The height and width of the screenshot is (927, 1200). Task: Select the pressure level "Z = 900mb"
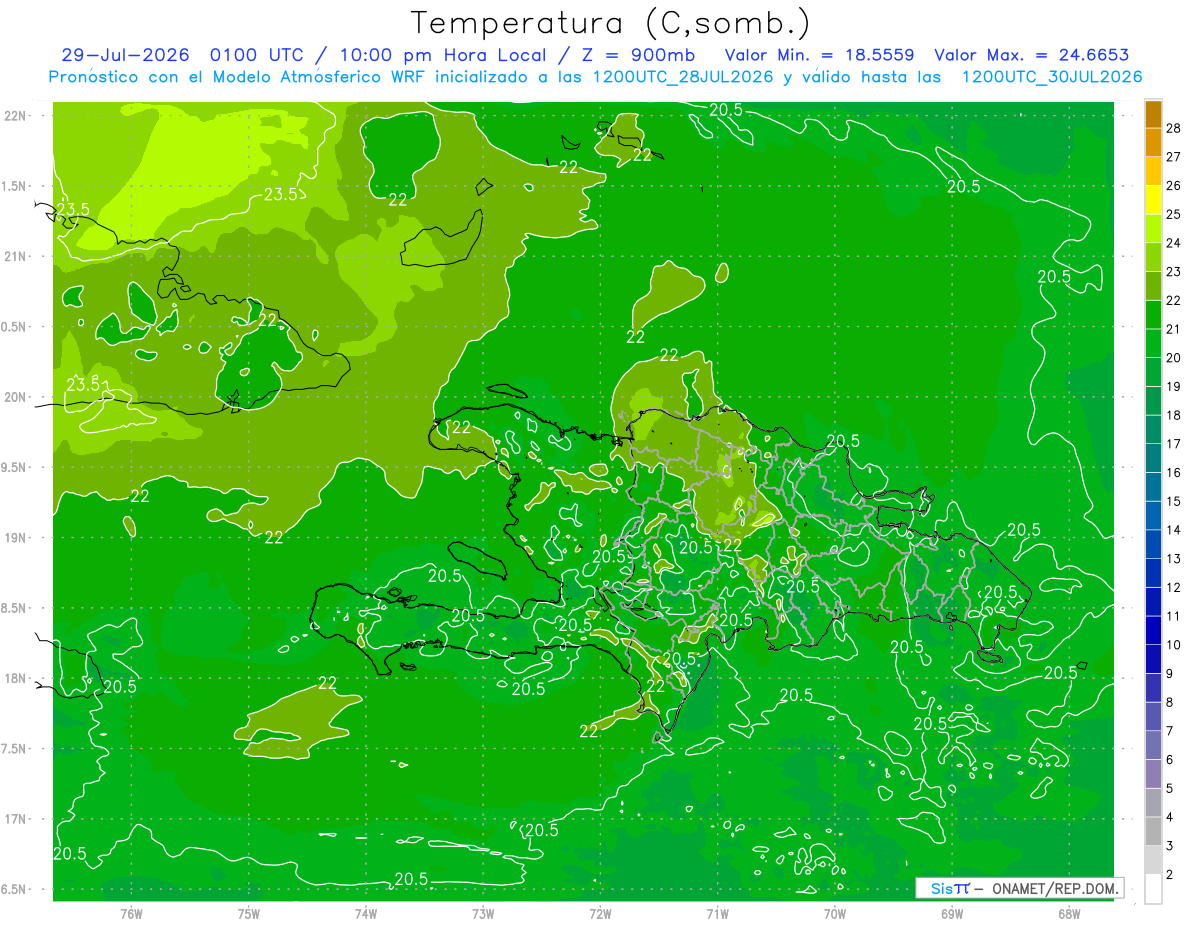638,55
